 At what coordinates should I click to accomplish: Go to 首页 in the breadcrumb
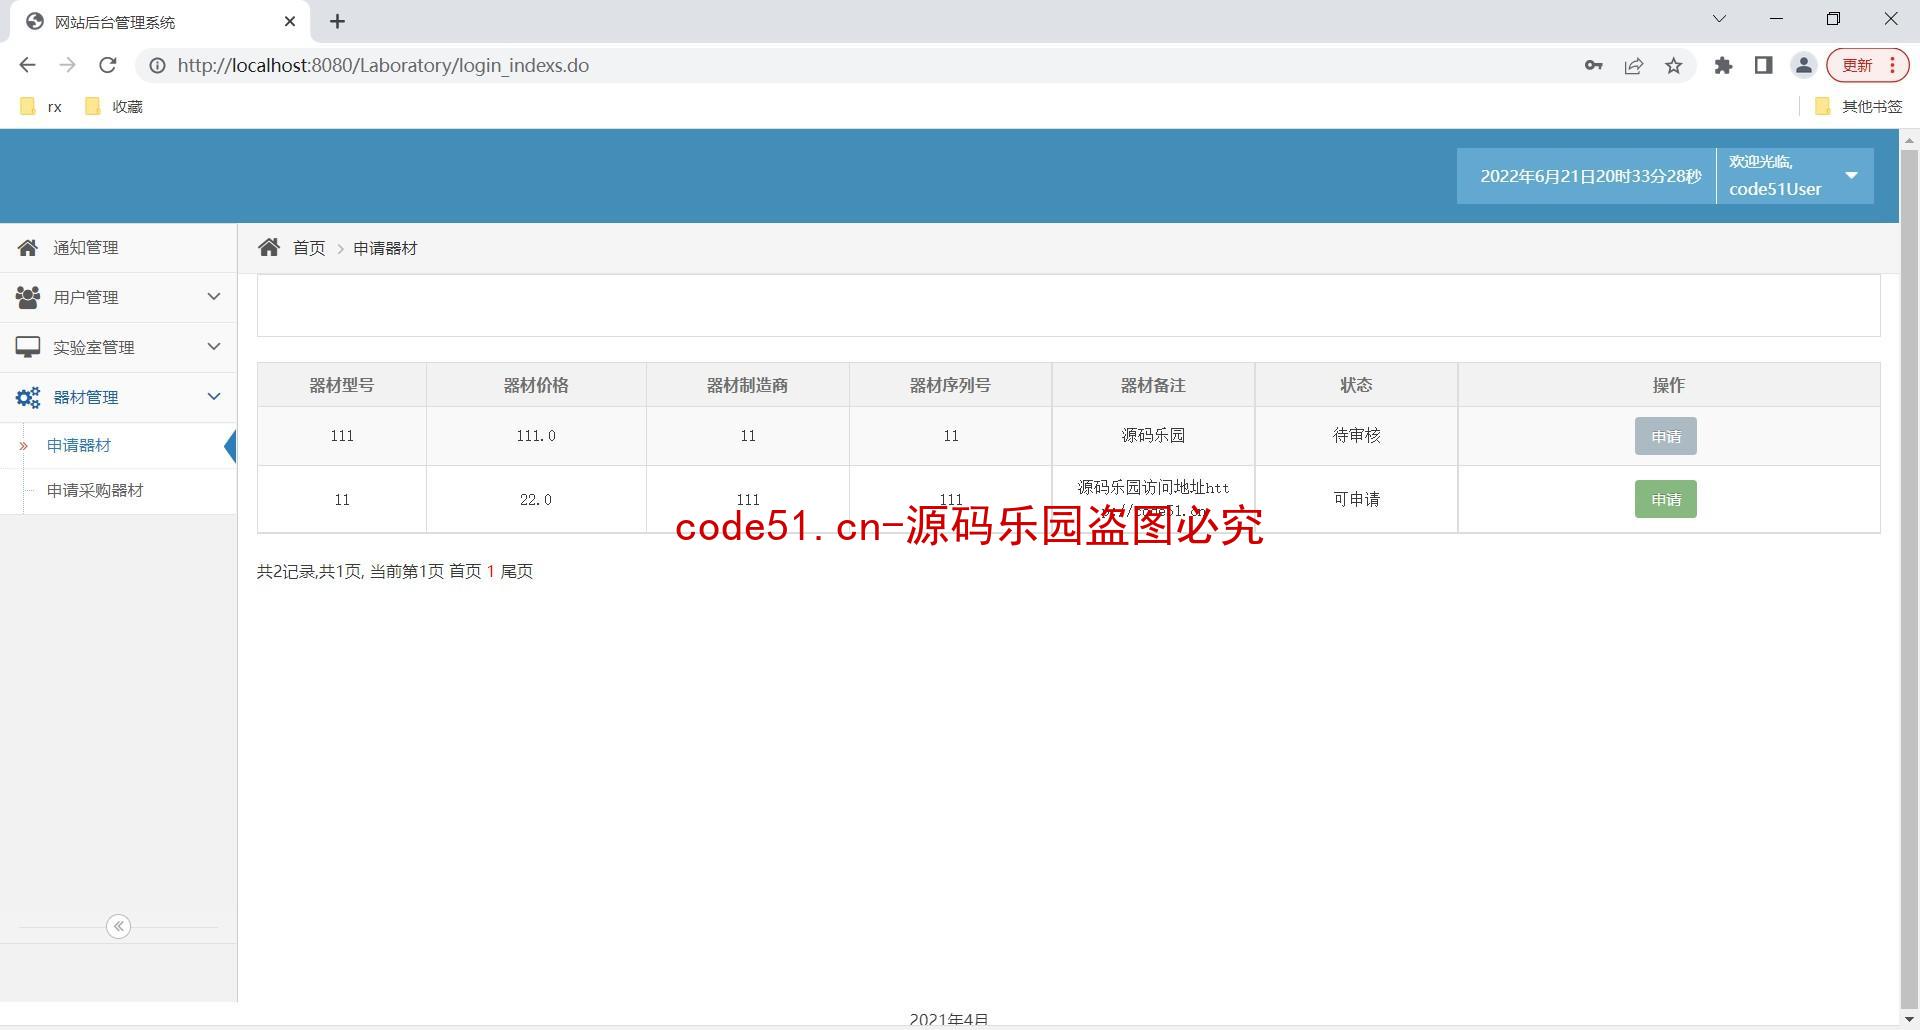[309, 248]
